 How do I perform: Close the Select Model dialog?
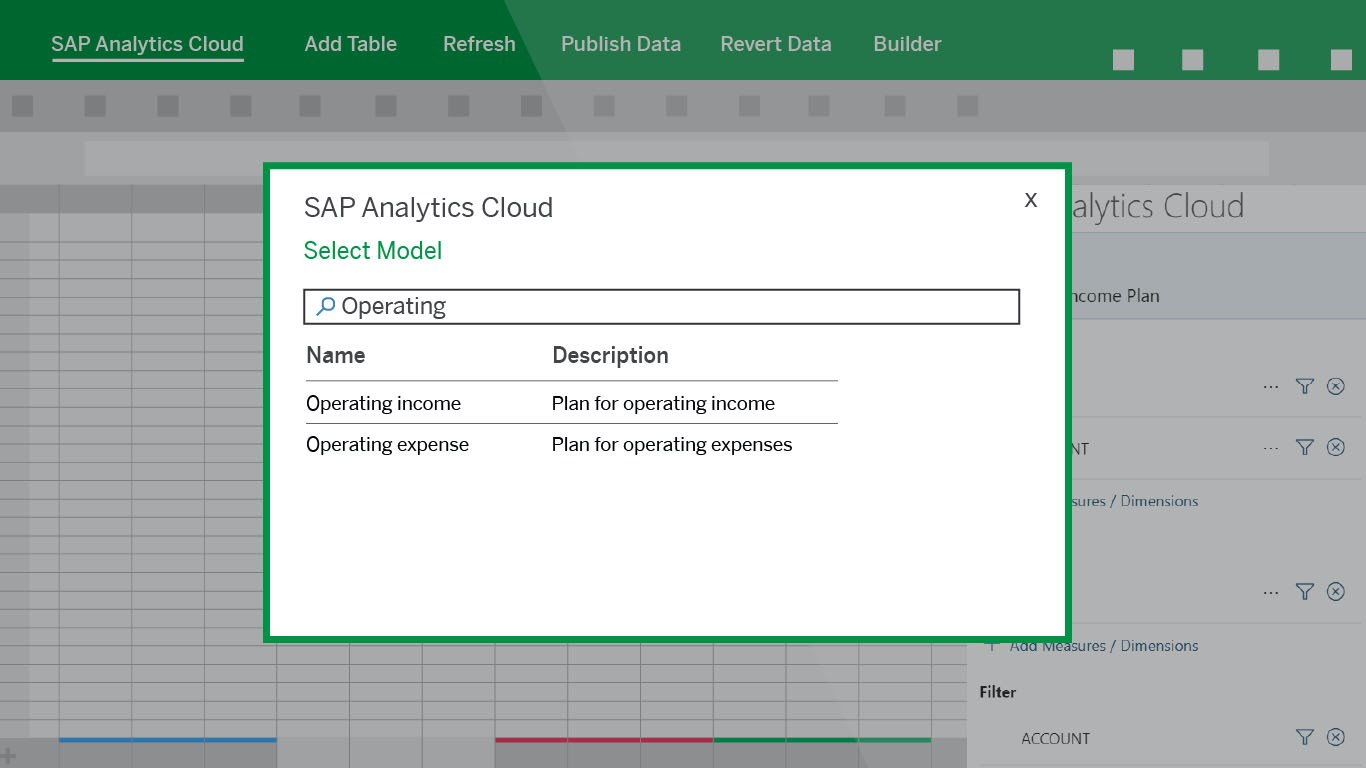pos(1031,200)
